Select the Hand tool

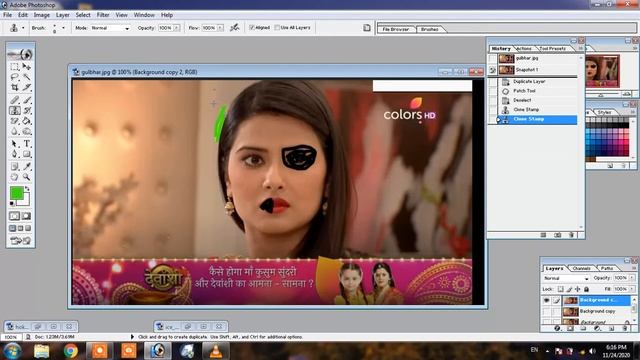point(15,177)
